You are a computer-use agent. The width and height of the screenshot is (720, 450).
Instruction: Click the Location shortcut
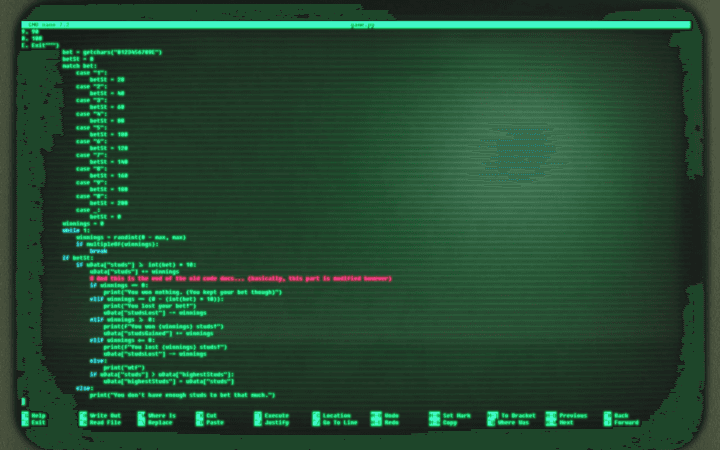point(336,415)
